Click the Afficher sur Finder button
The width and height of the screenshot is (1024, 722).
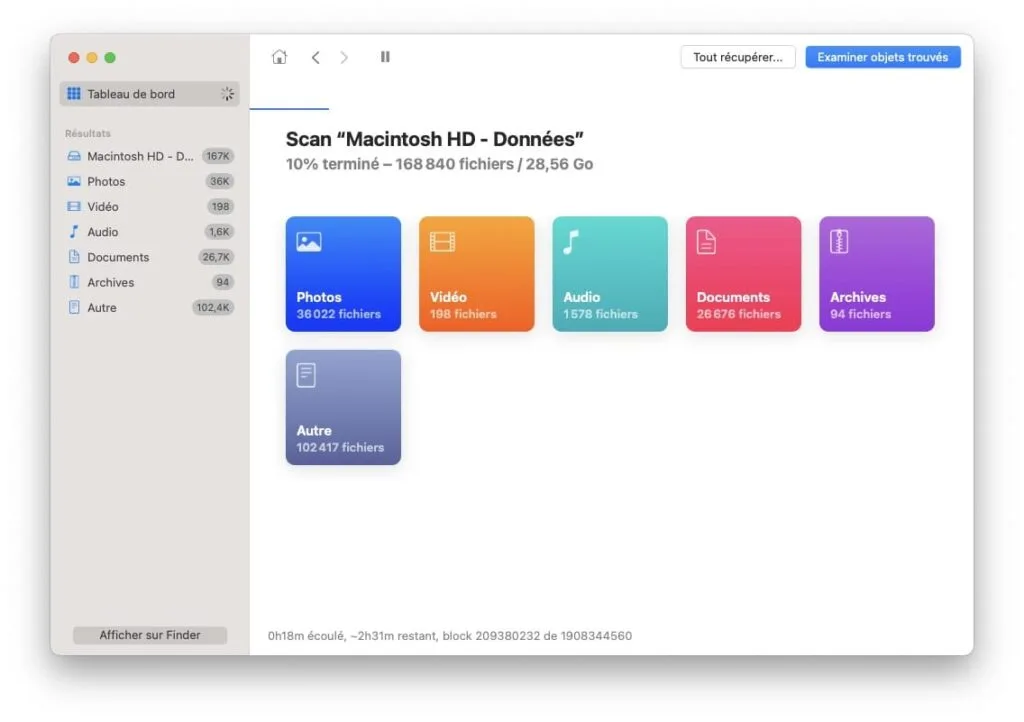(149, 635)
